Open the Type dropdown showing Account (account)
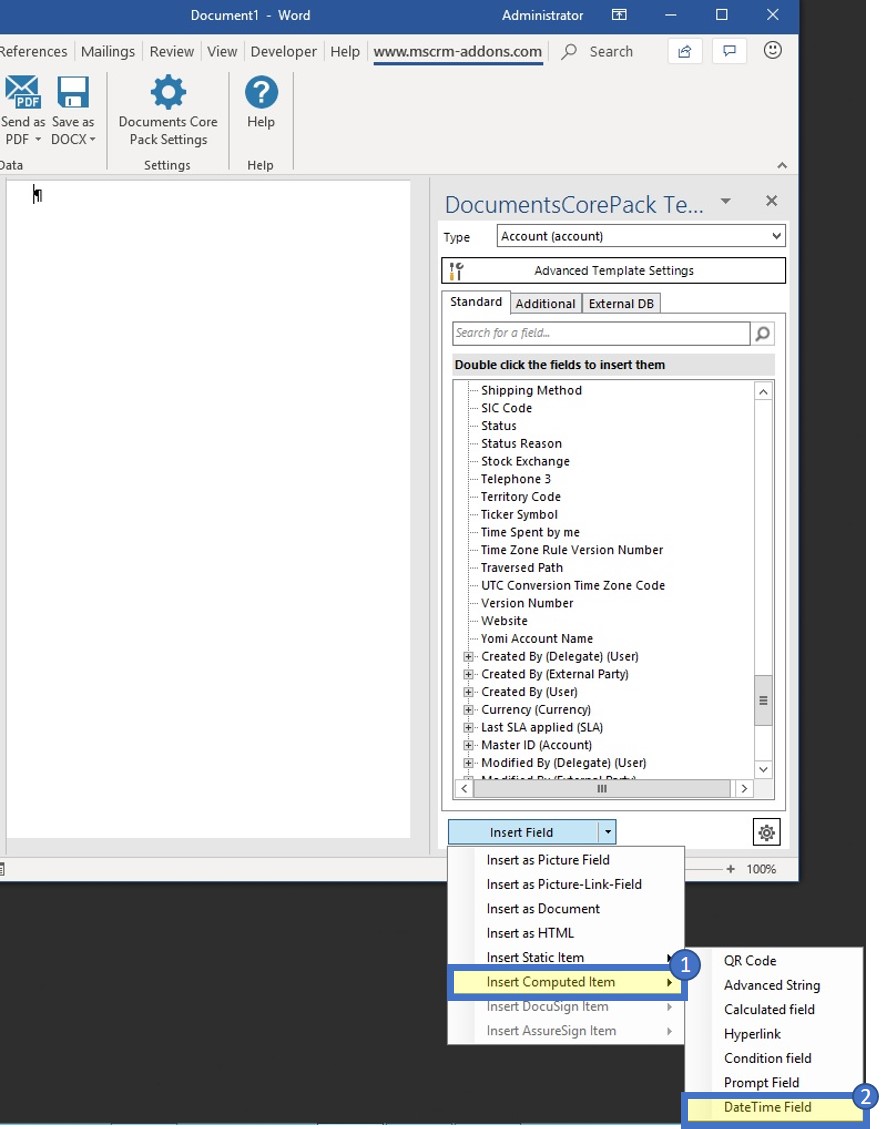This screenshot has width=886, height=1129. click(641, 236)
